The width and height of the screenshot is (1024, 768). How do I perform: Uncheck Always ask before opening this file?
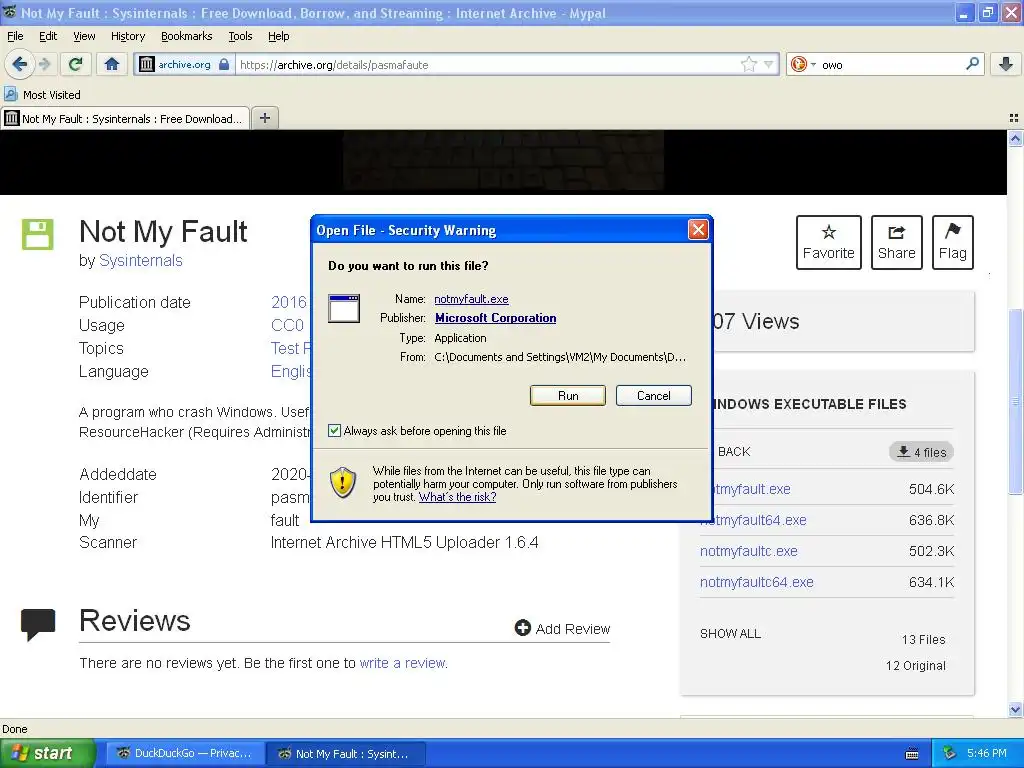334,430
